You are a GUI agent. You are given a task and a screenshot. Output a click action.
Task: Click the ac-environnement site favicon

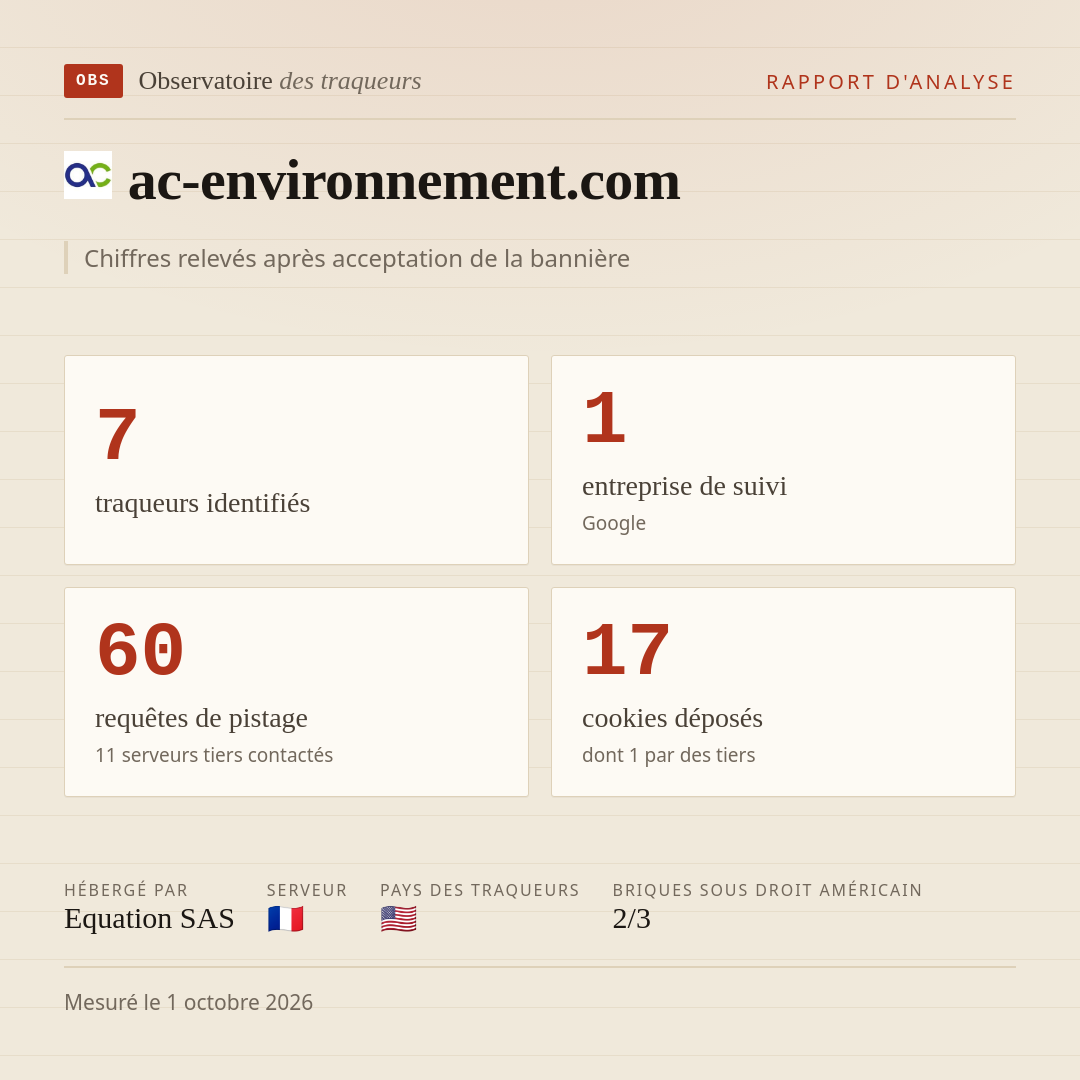pyautogui.click(x=88, y=175)
